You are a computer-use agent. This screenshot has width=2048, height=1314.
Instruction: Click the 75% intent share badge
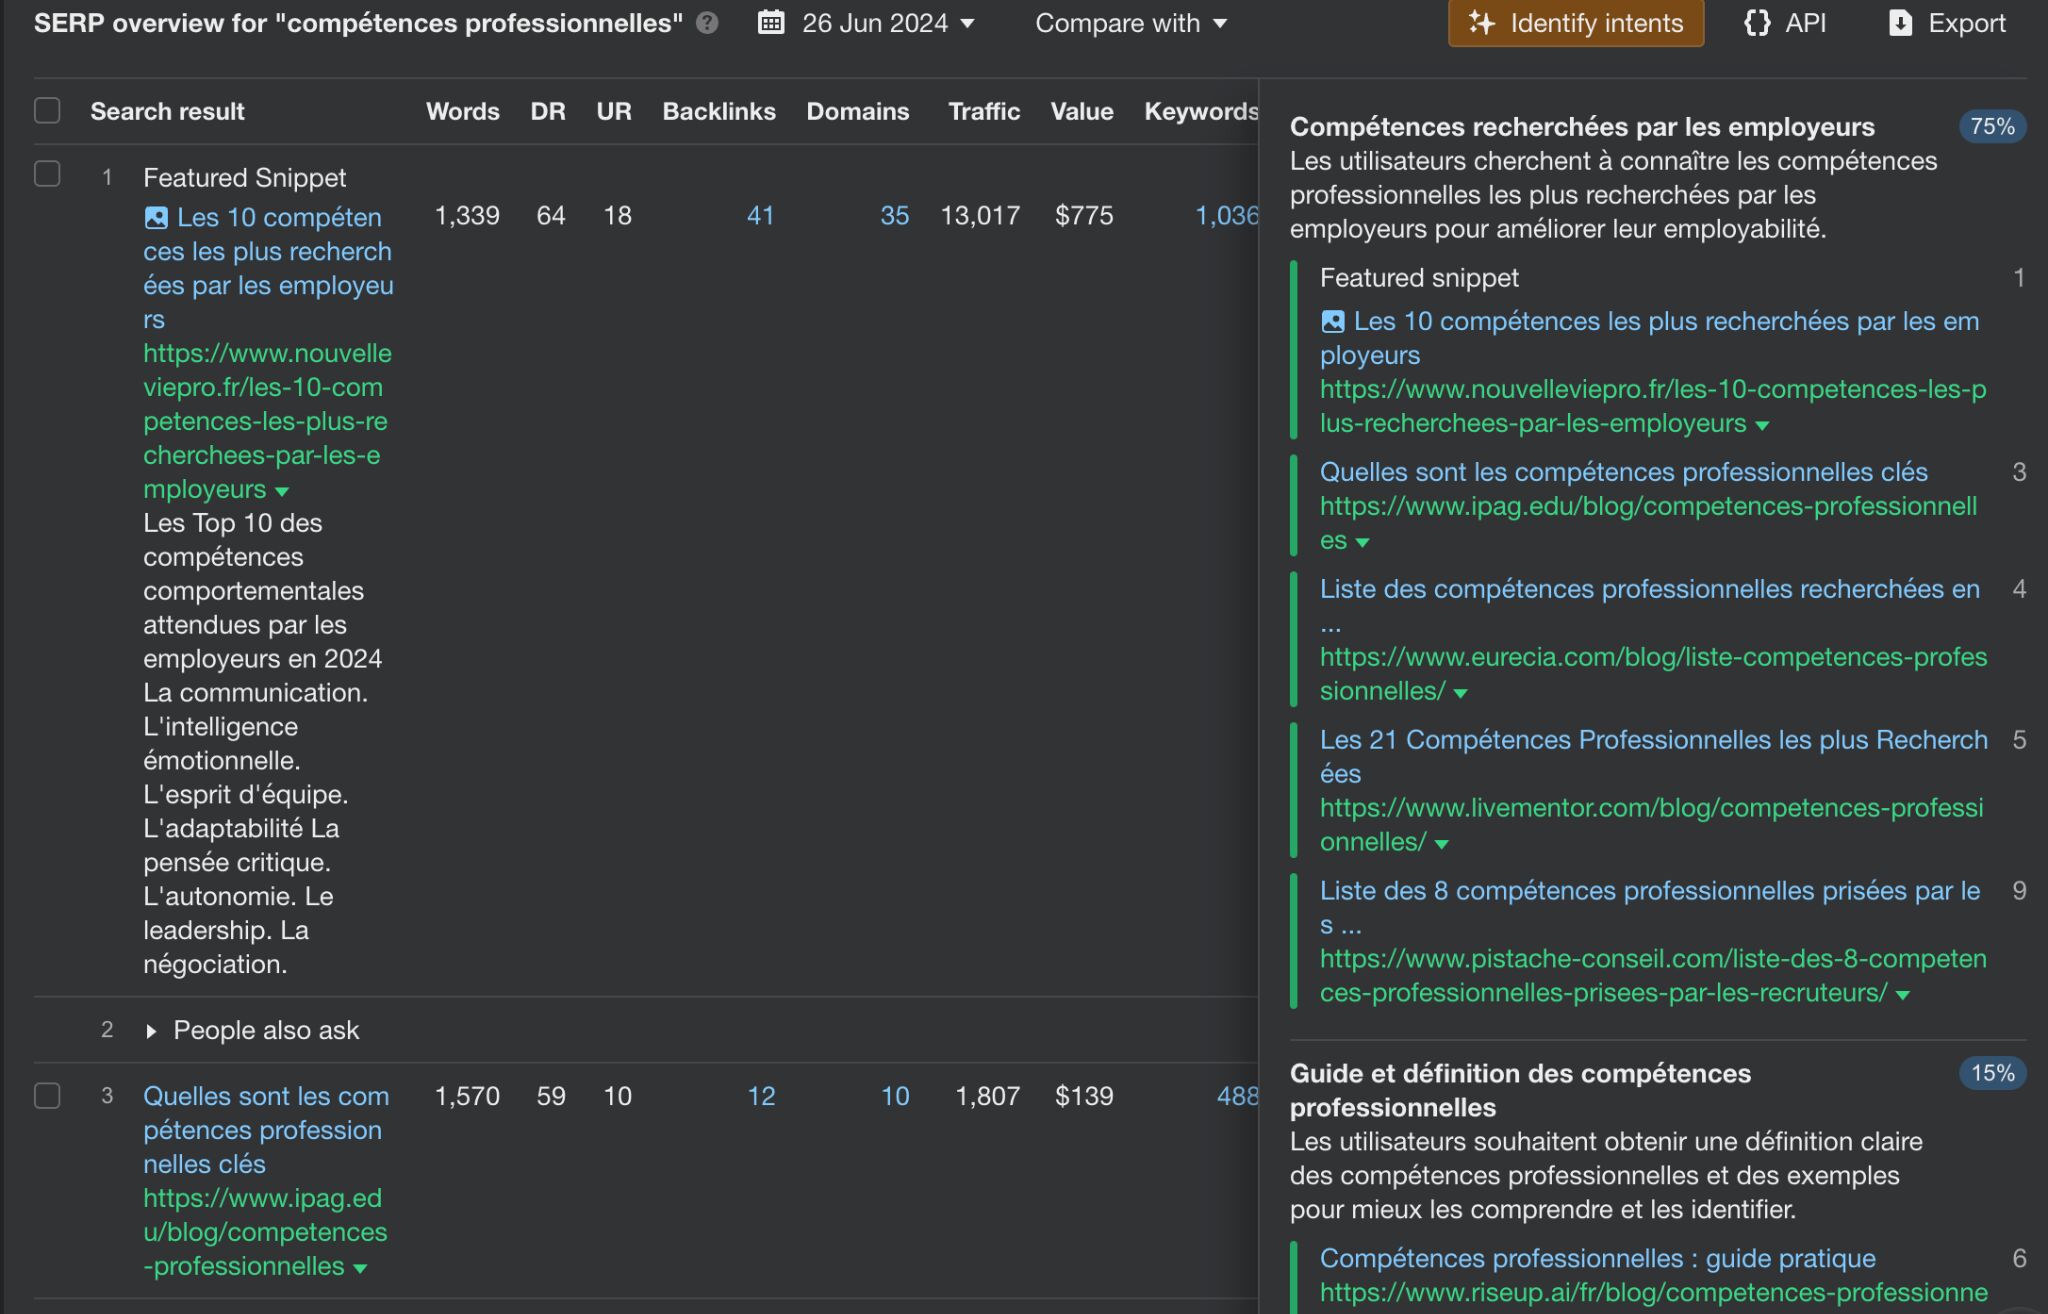[1992, 127]
